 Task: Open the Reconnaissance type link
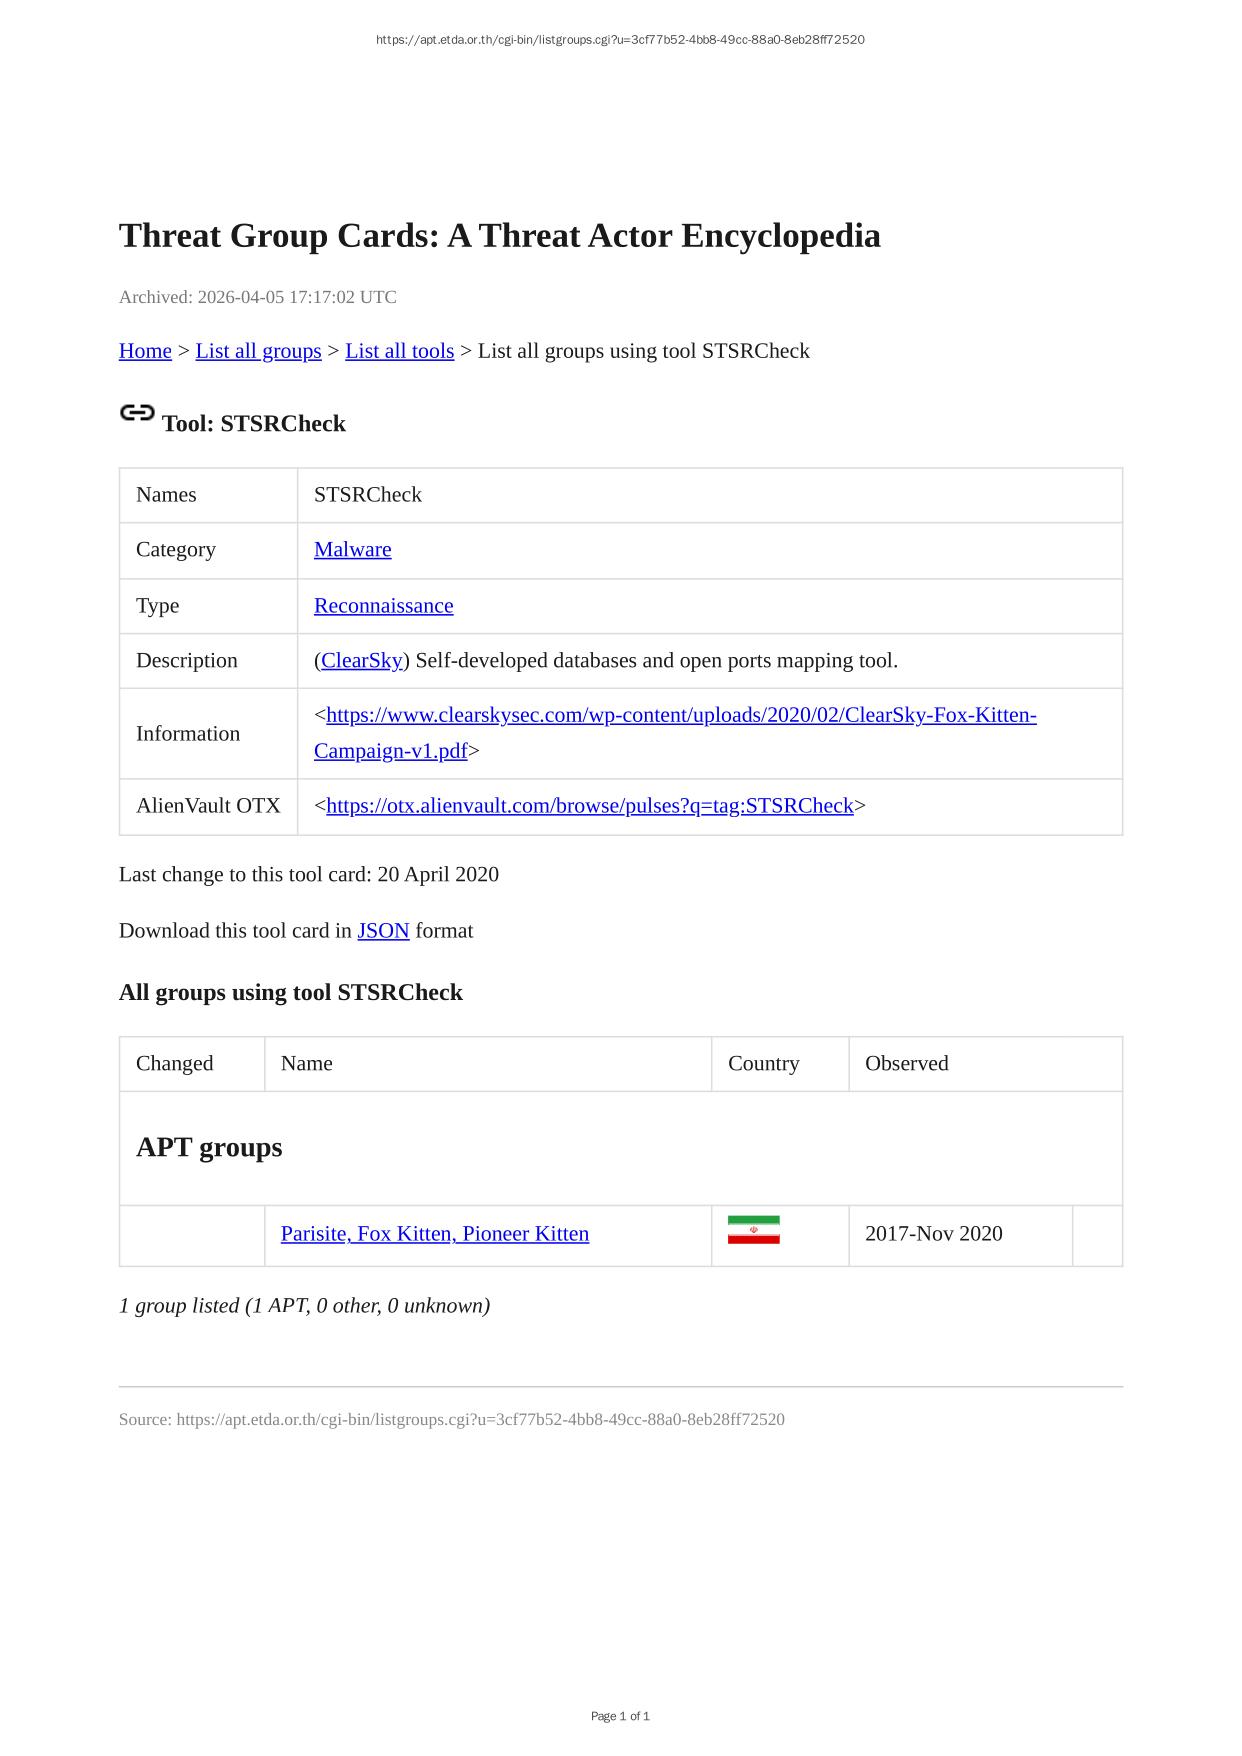coord(383,606)
